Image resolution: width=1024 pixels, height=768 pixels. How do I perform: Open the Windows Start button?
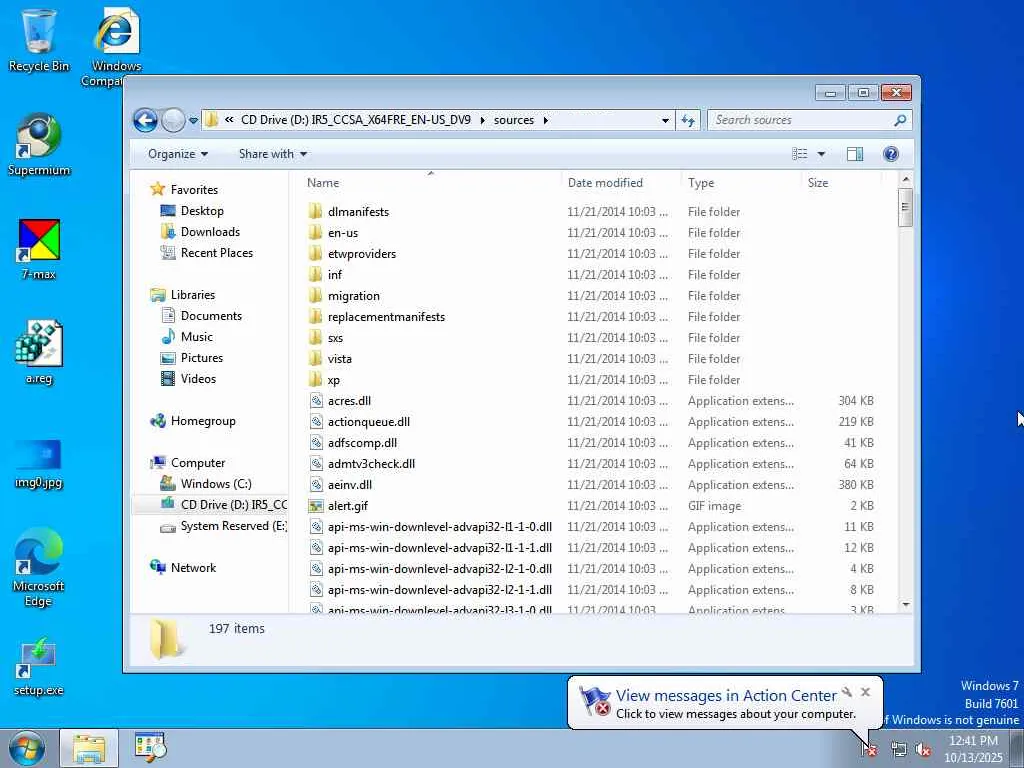[26, 748]
